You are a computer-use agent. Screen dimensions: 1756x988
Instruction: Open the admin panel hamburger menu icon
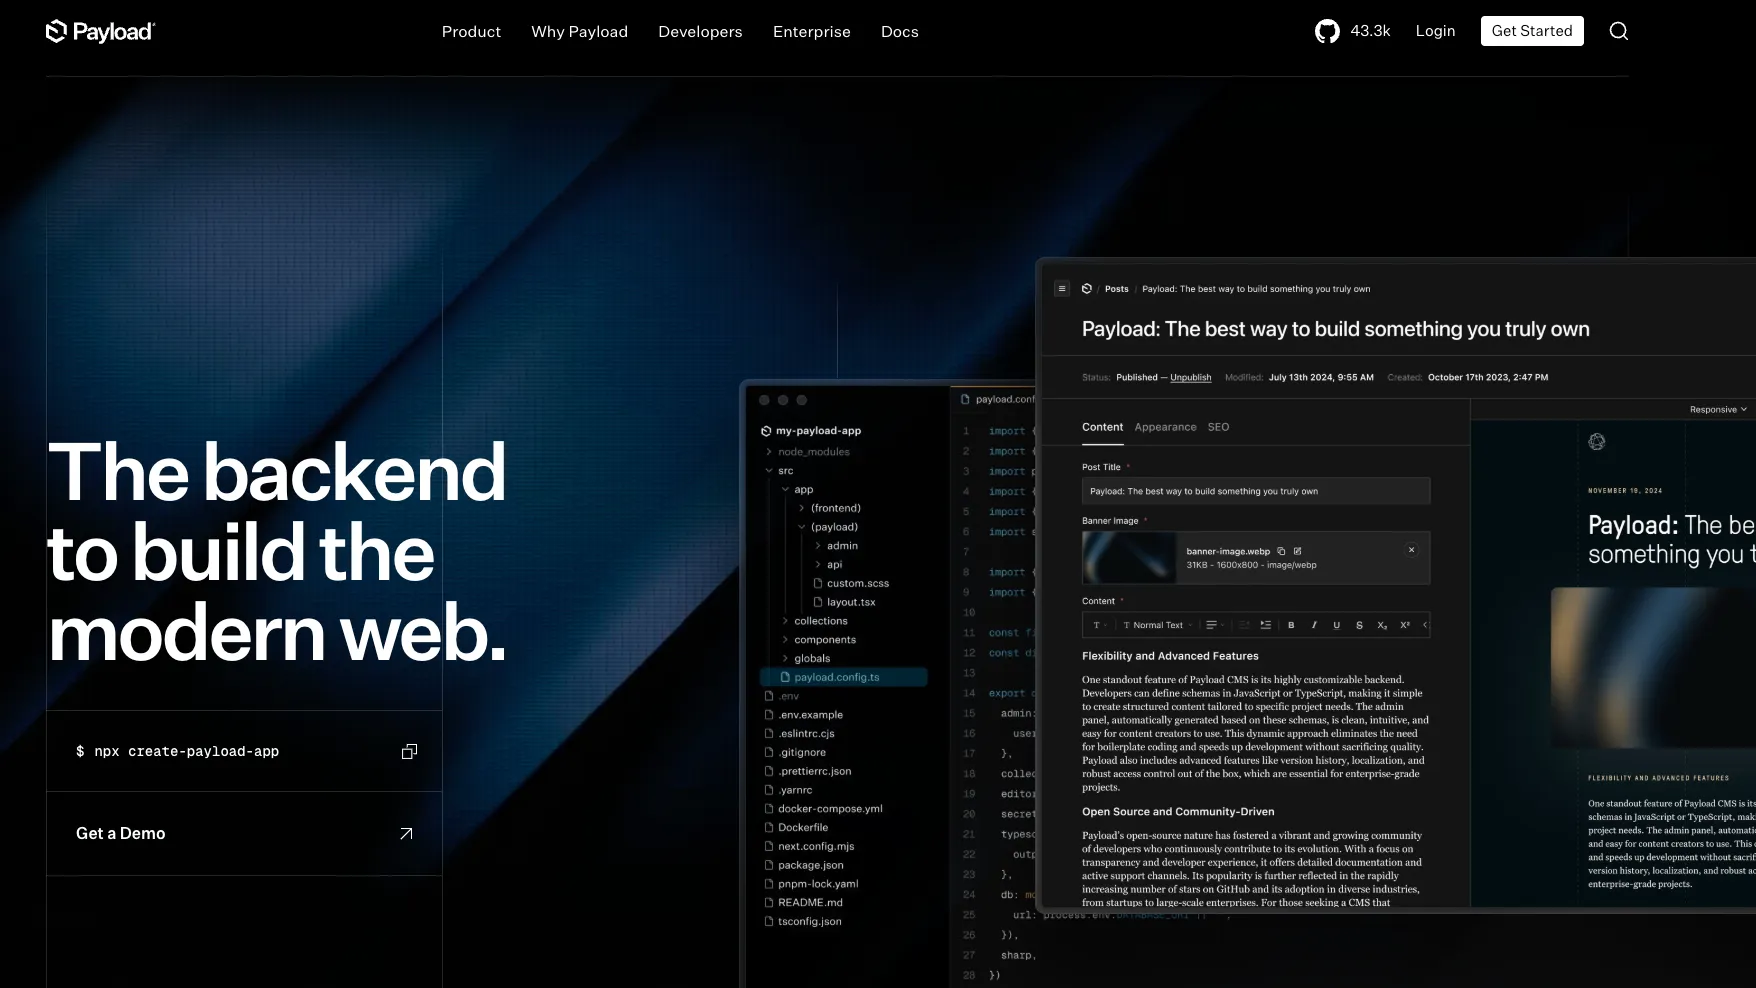[x=1062, y=289]
